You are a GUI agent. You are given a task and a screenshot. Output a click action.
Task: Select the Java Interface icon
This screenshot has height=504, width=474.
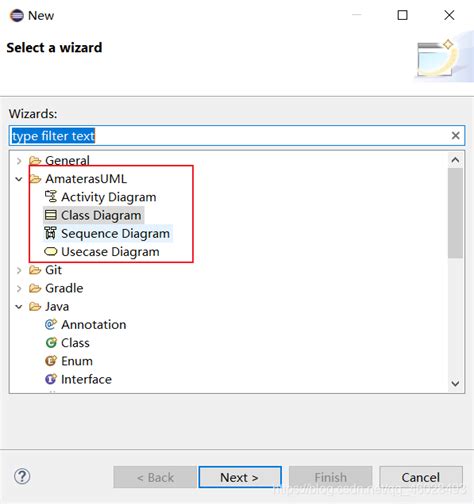(x=51, y=379)
